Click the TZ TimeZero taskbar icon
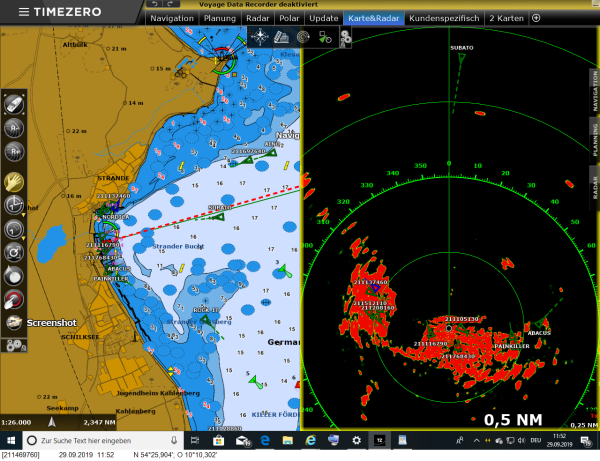600x461 pixels. pos(379,440)
